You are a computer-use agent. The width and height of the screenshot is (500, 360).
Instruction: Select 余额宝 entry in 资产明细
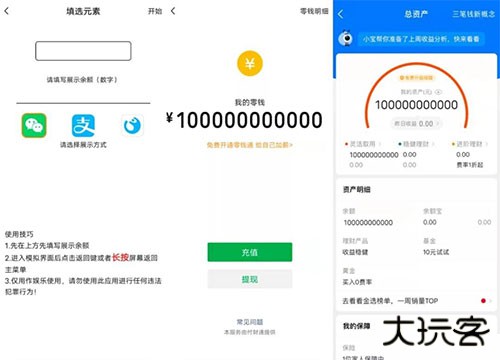click(432, 217)
